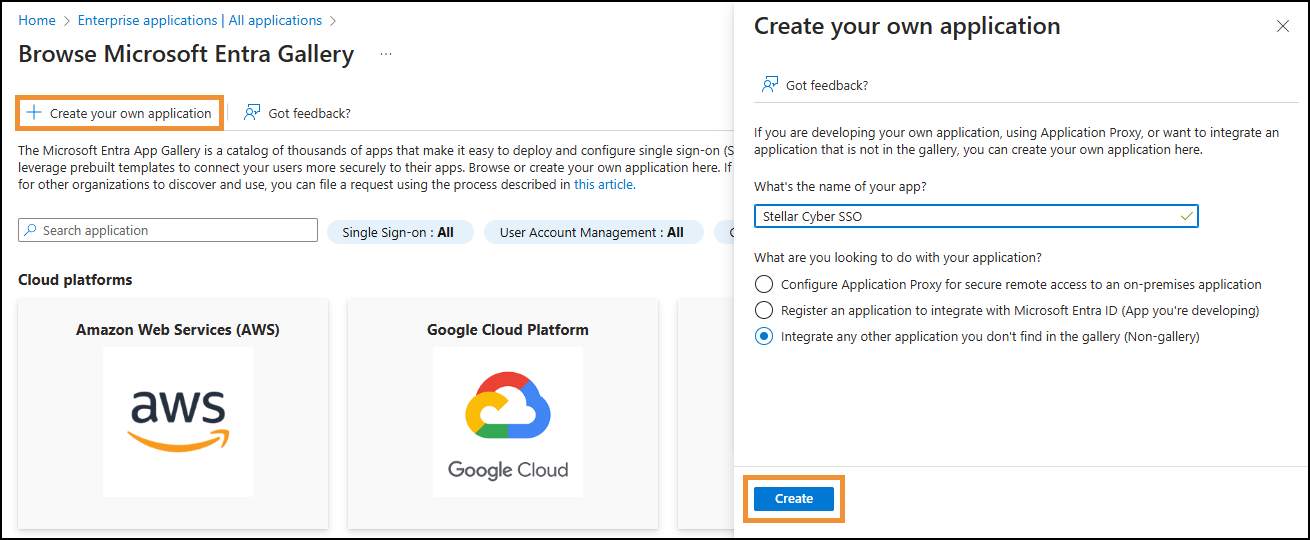Select Register an application with Entra ID option
The height and width of the screenshot is (540, 1310).
tap(764, 310)
